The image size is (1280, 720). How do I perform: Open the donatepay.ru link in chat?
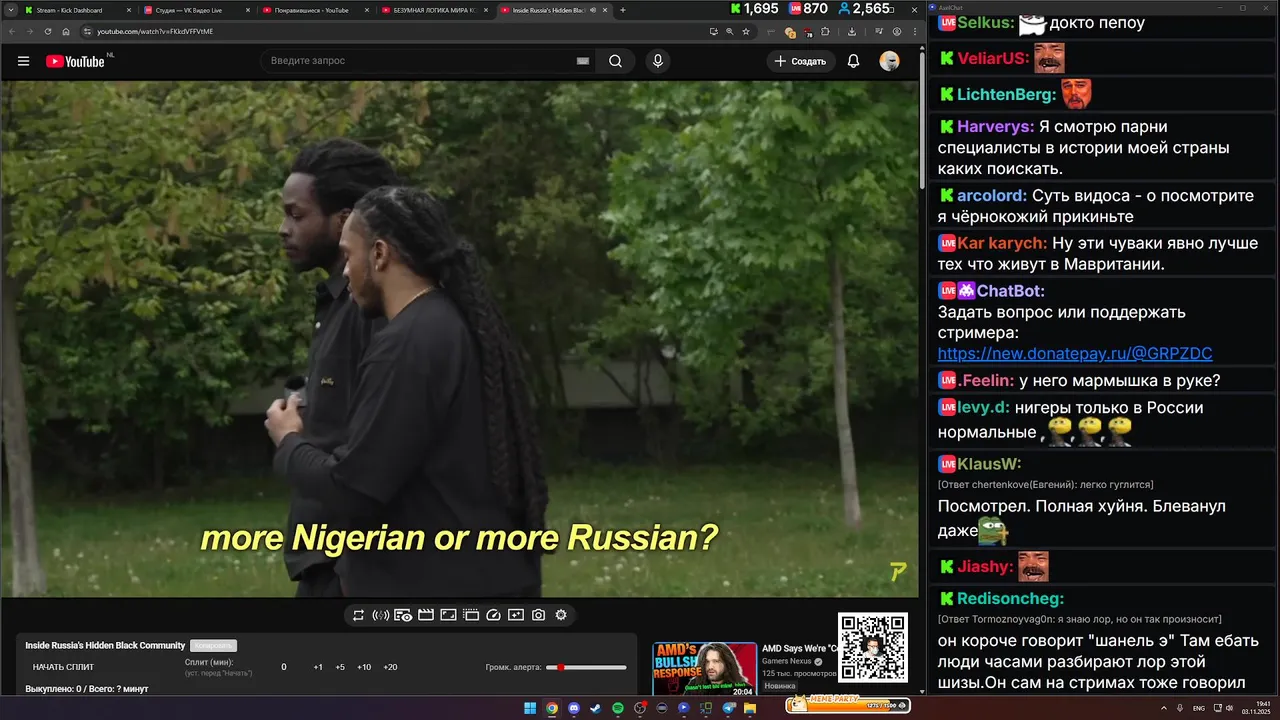point(1075,354)
